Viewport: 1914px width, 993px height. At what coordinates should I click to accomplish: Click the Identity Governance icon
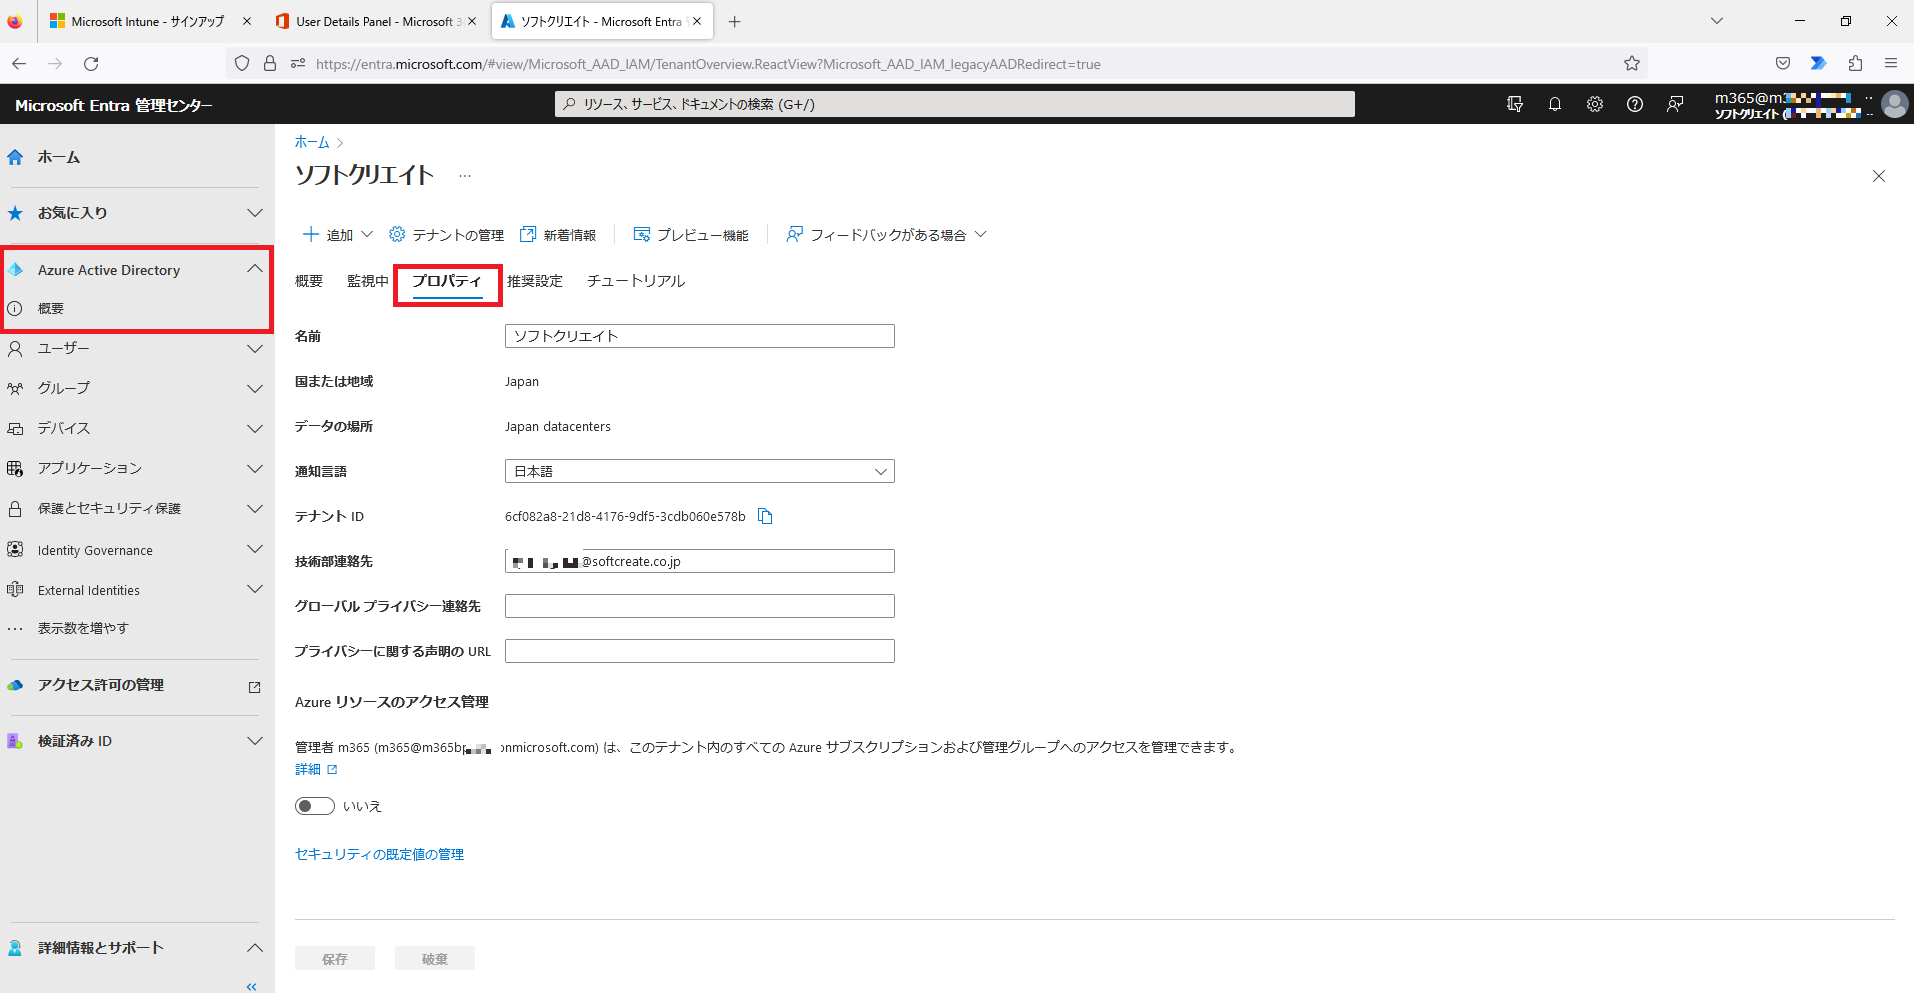[15, 549]
